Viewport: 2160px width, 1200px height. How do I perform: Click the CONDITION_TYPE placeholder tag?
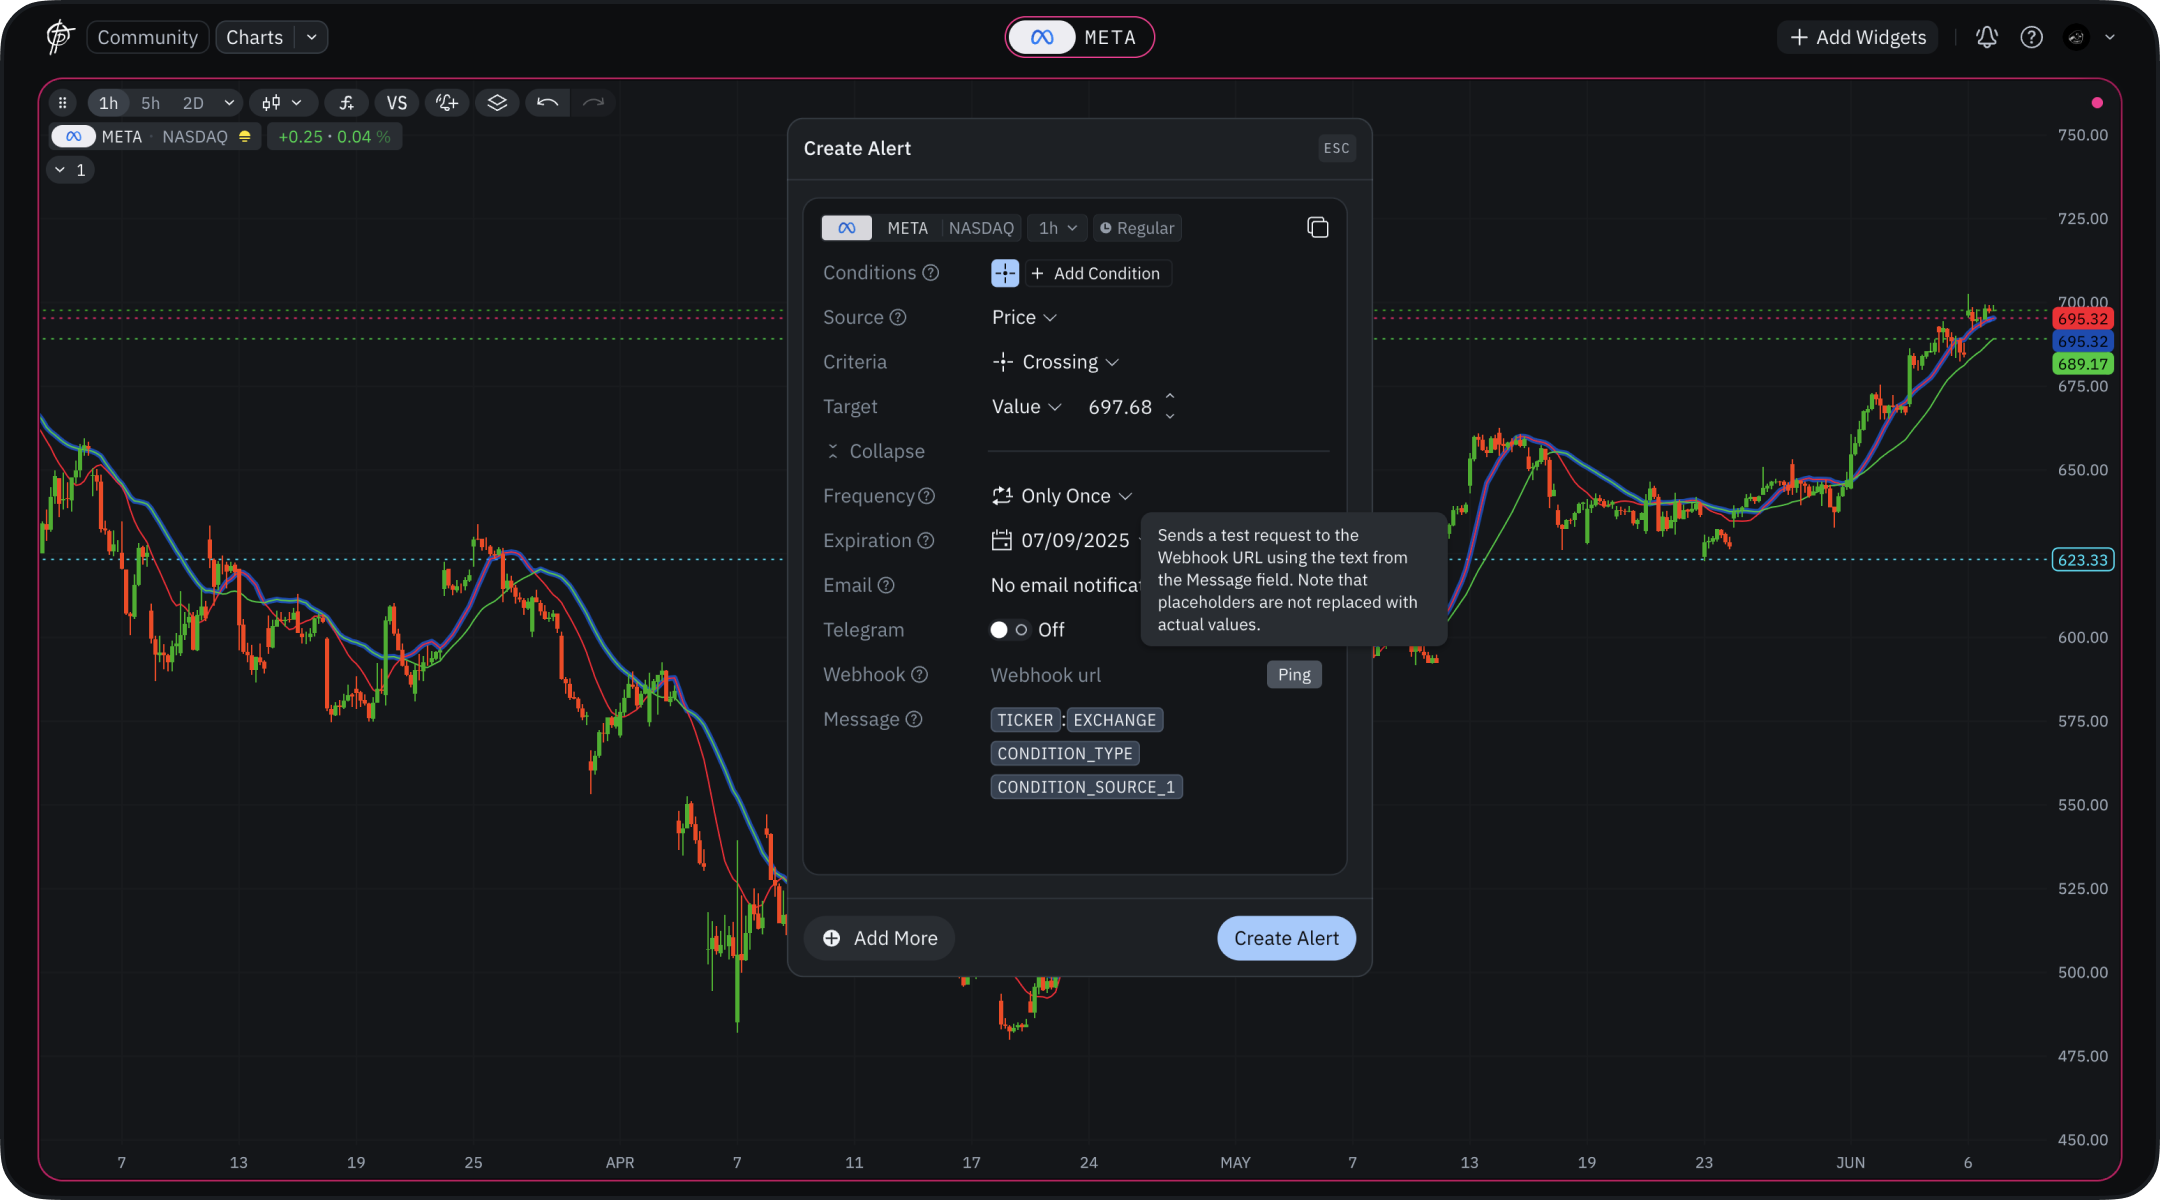pyautogui.click(x=1065, y=753)
